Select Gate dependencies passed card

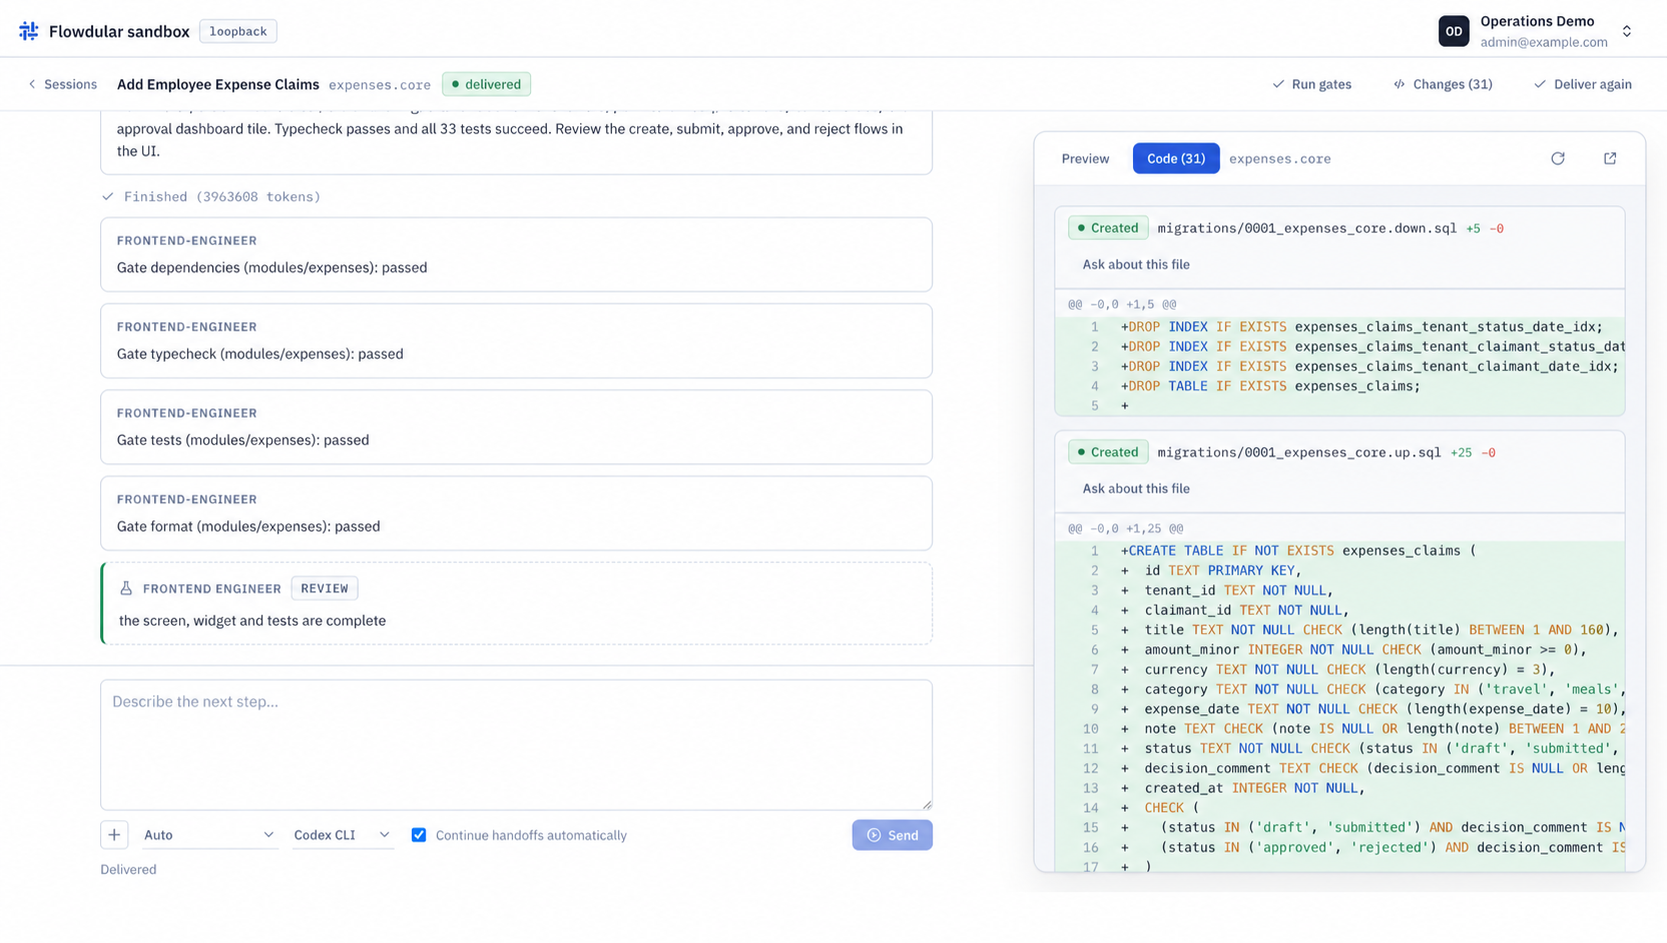point(516,254)
